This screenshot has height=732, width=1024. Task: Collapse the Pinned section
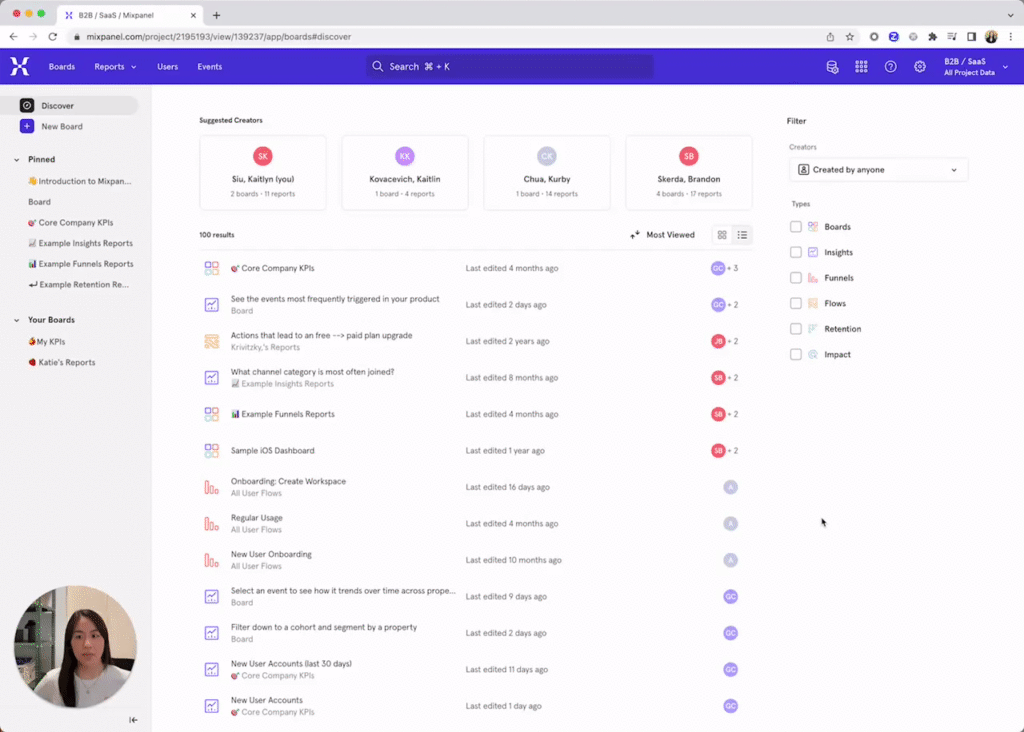pyautogui.click(x=17, y=159)
